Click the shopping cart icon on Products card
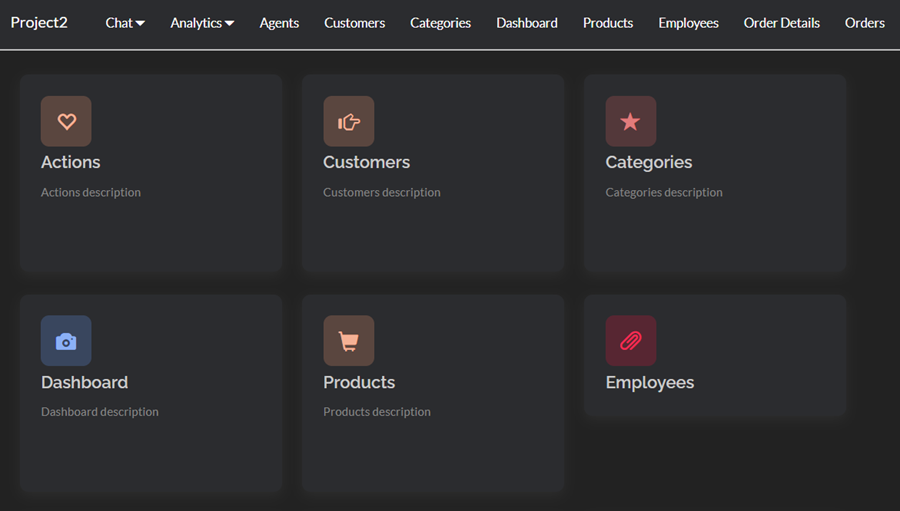 point(348,341)
